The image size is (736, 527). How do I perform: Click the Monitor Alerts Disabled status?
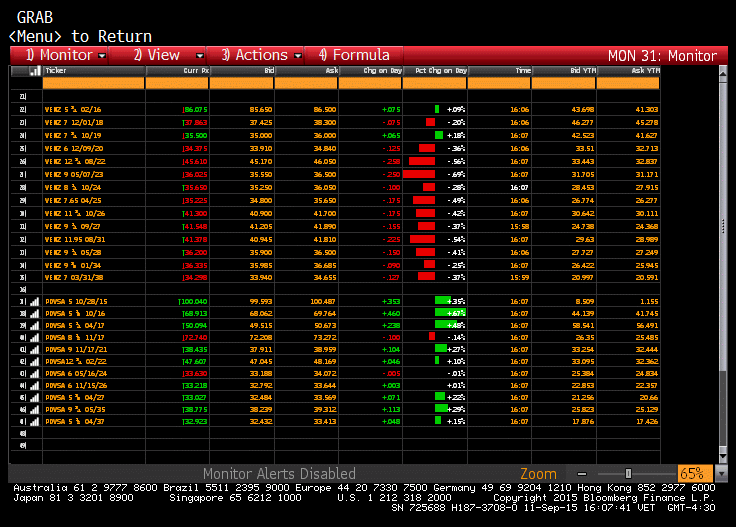(x=279, y=474)
